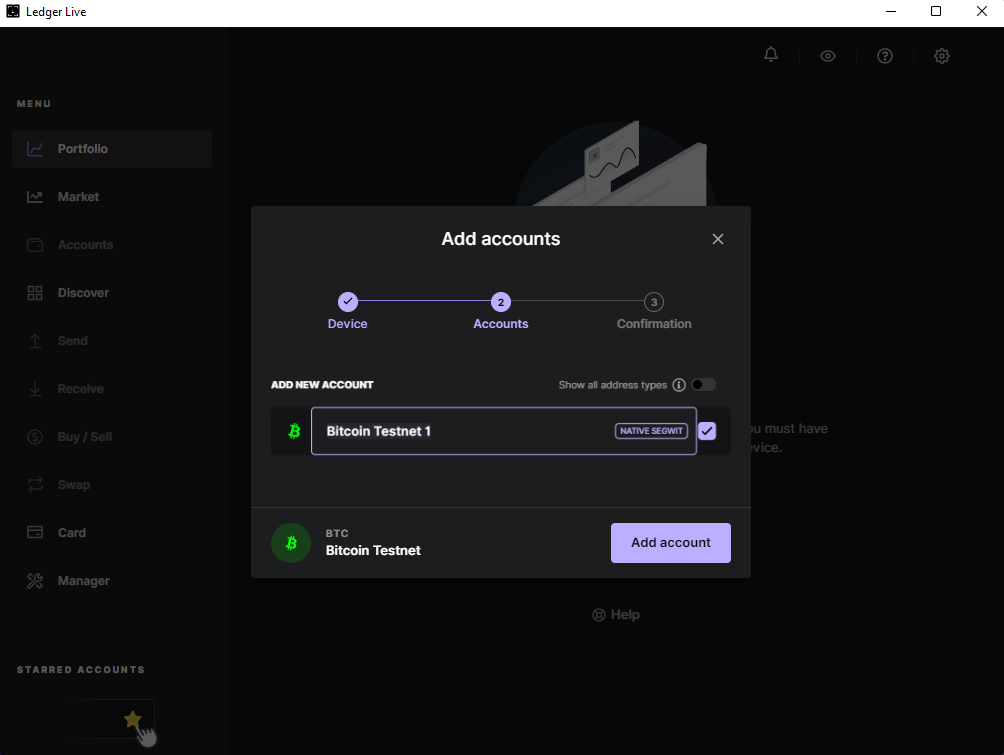The height and width of the screenshot is (755, 1004).
Task: Close the Add accounts dialog
Action: click(717, 239)
